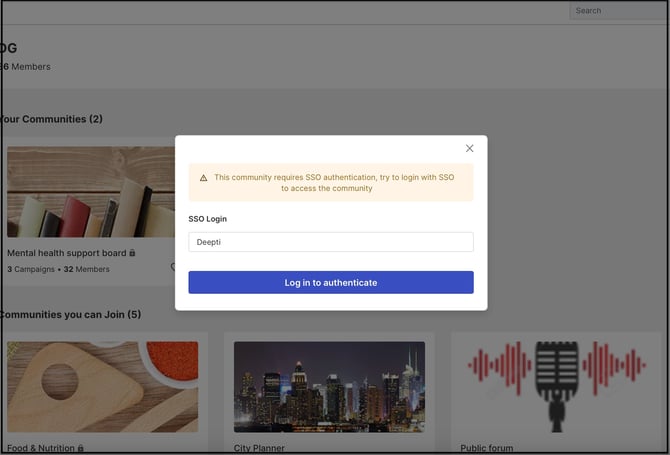
Task: Open Mental health support board thumbnail
Action: 91,192
